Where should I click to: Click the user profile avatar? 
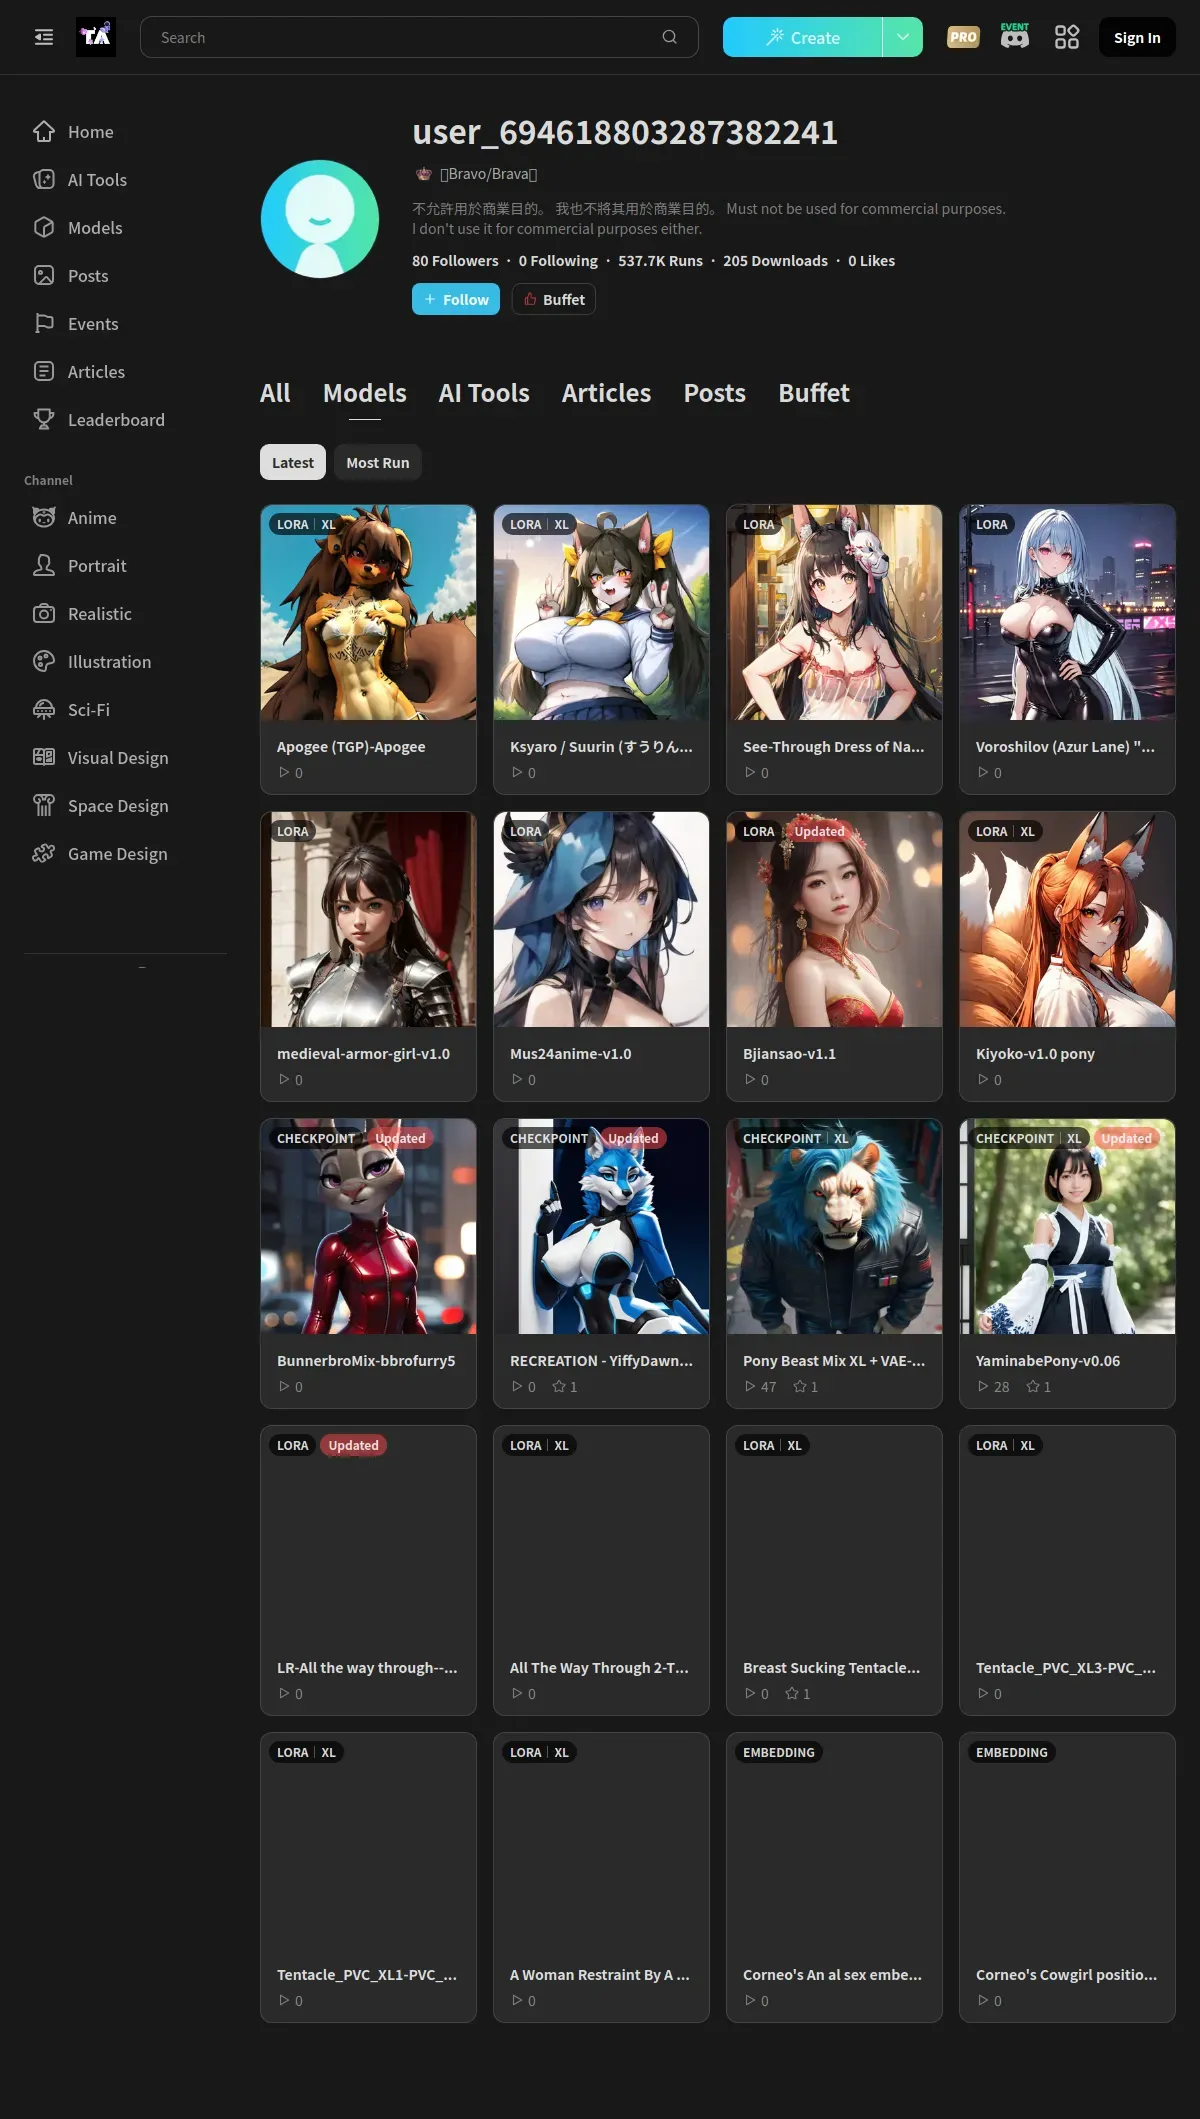[x=320, y=219]
